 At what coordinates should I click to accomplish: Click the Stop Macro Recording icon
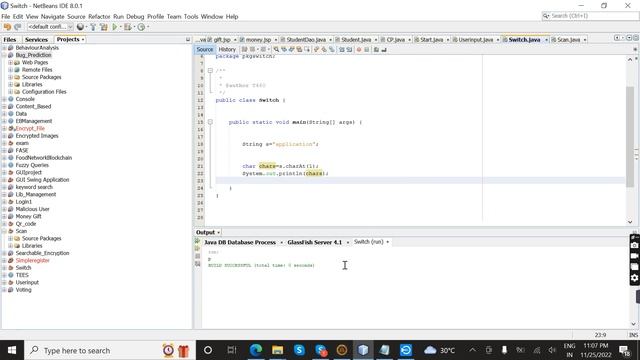click(x=367, y=50)
